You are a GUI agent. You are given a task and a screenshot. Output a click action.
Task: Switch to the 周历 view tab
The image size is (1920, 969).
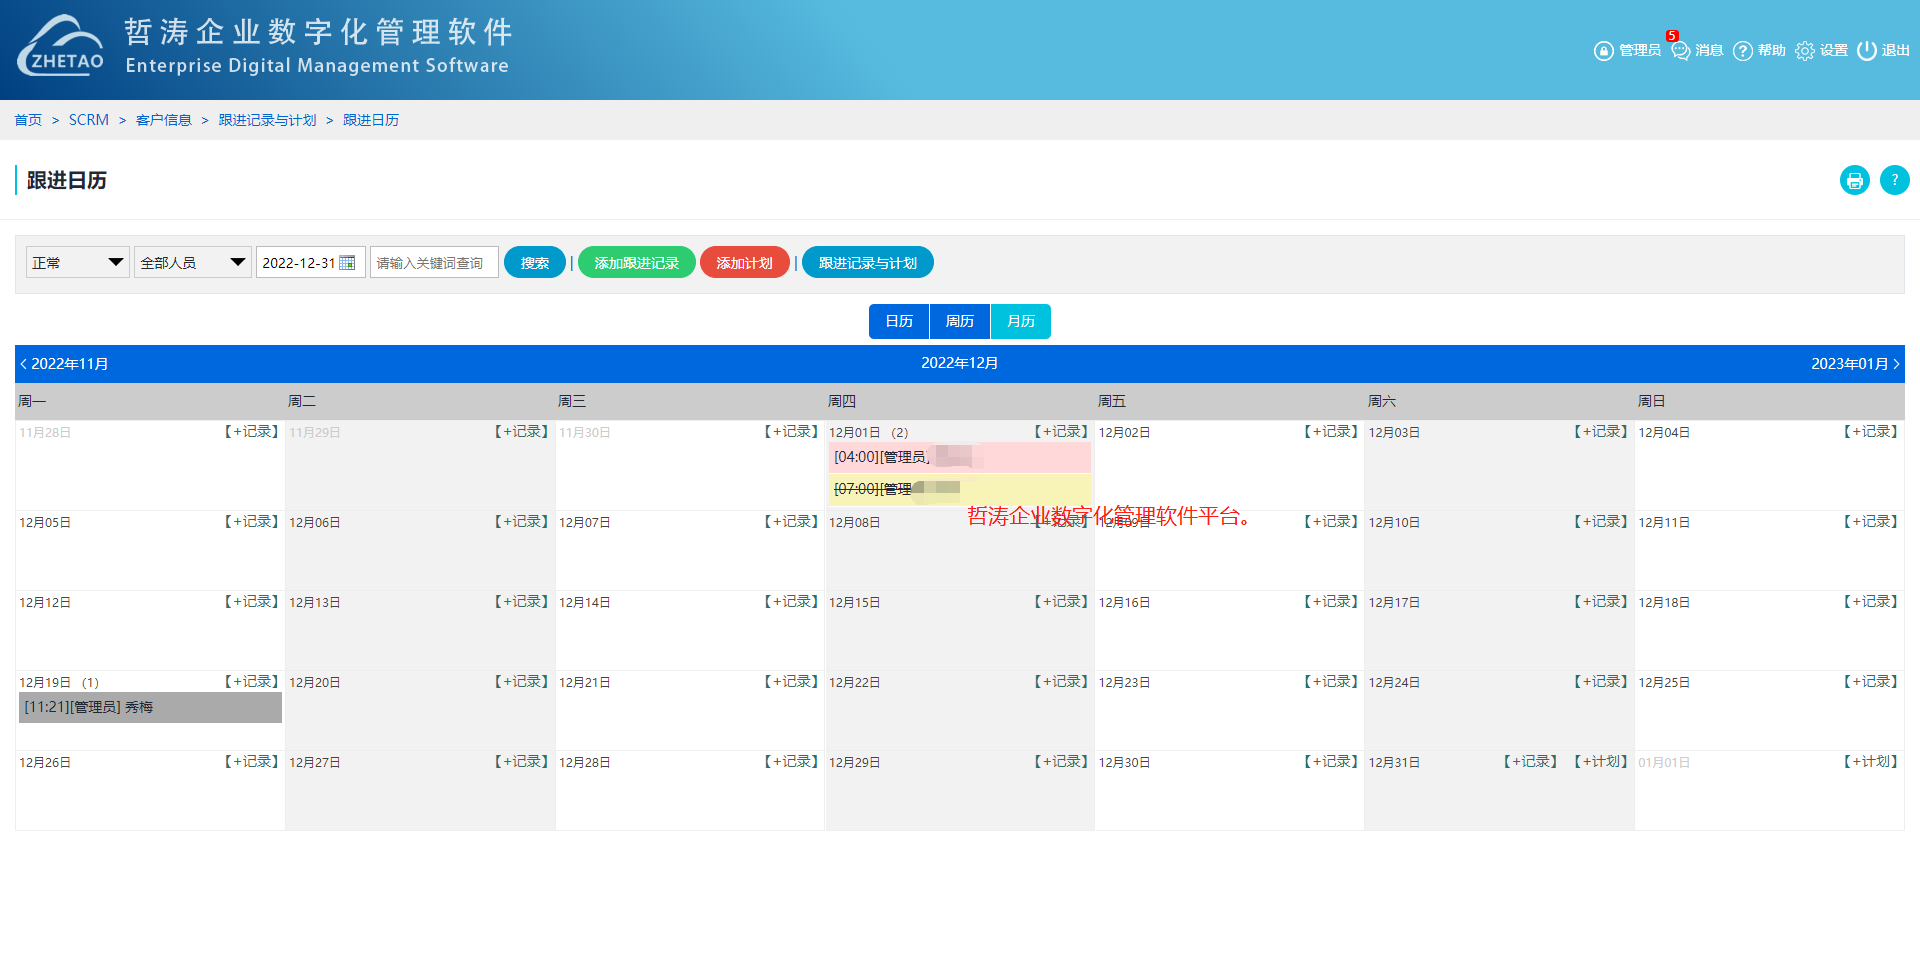click(x=960, y=321)
